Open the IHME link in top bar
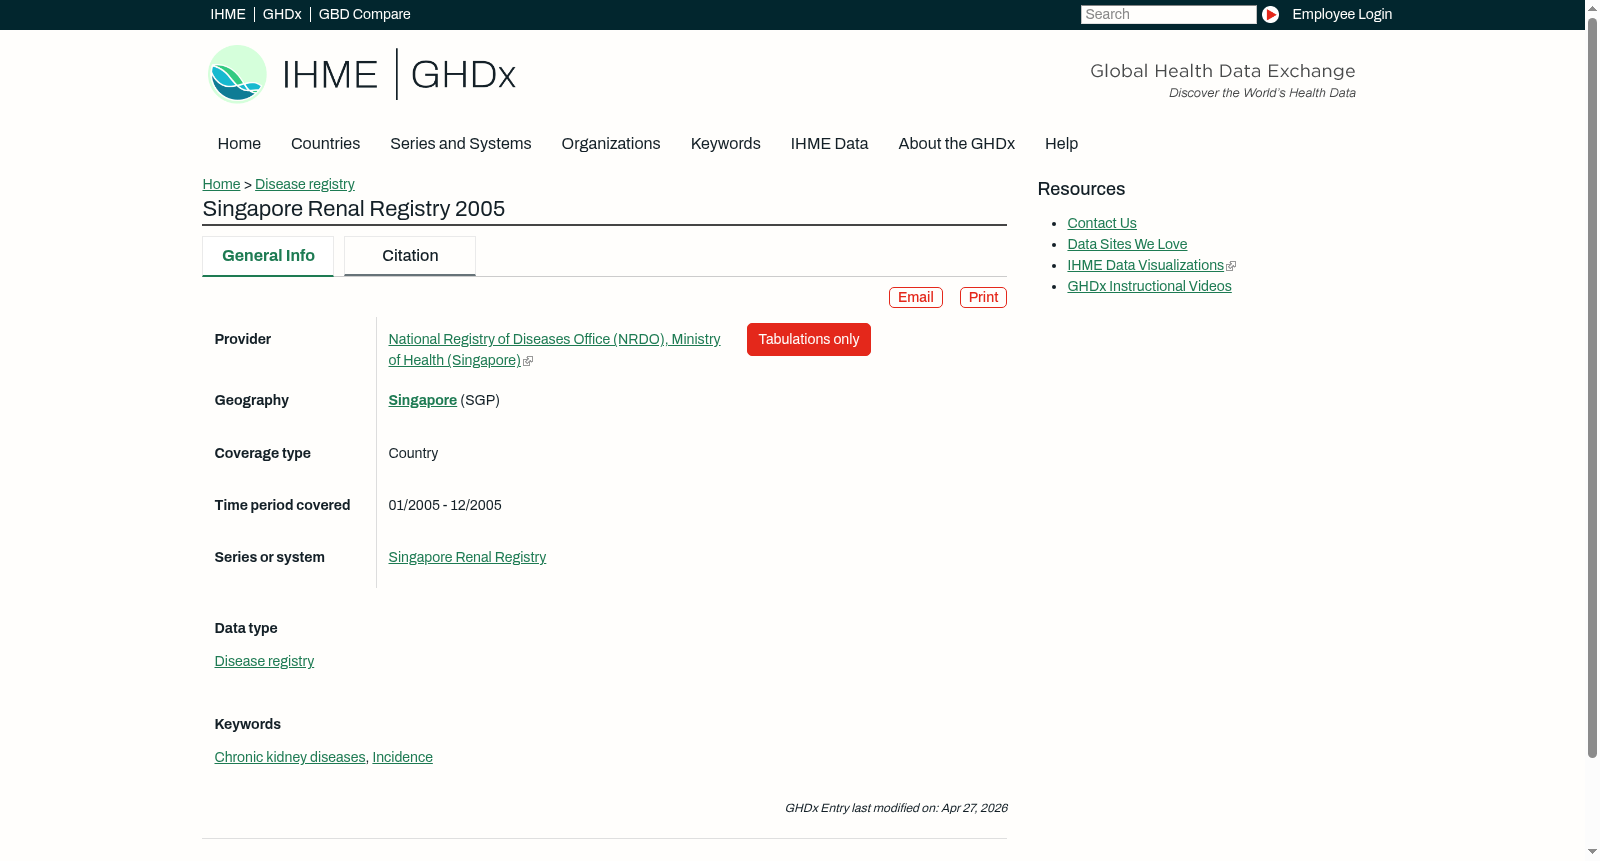 [227, 14]
